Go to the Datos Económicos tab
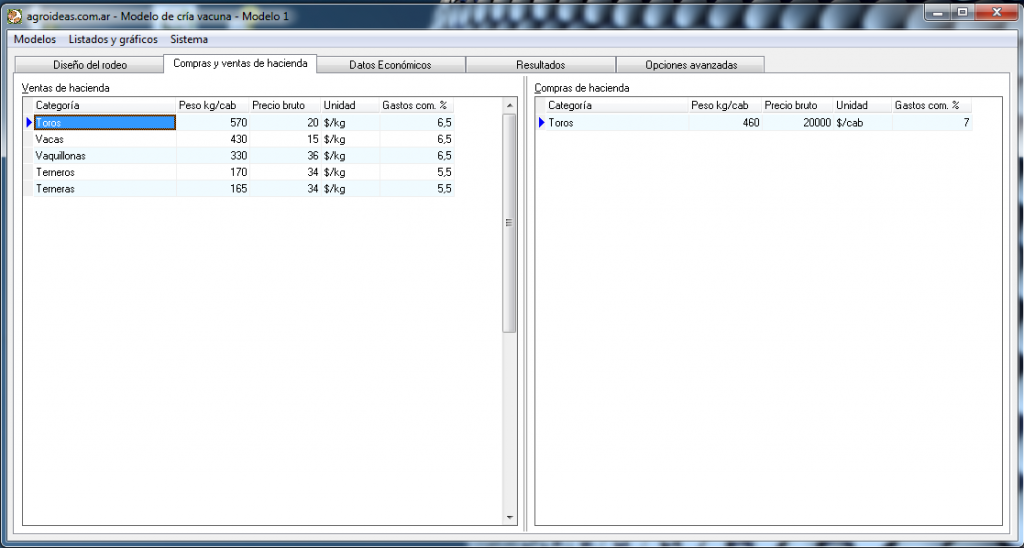The width and height of the screenshot is (1024, 548). (x=390, y=65)
